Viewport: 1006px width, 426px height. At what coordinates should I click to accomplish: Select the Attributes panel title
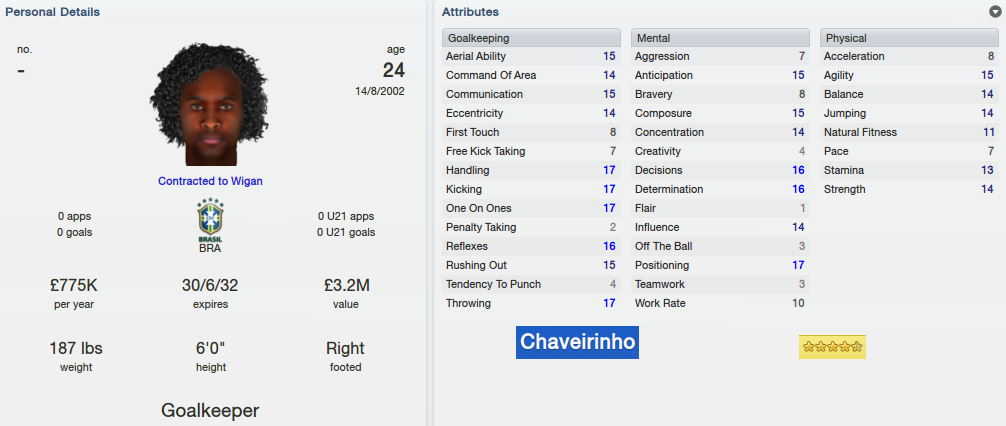[470, 12]
